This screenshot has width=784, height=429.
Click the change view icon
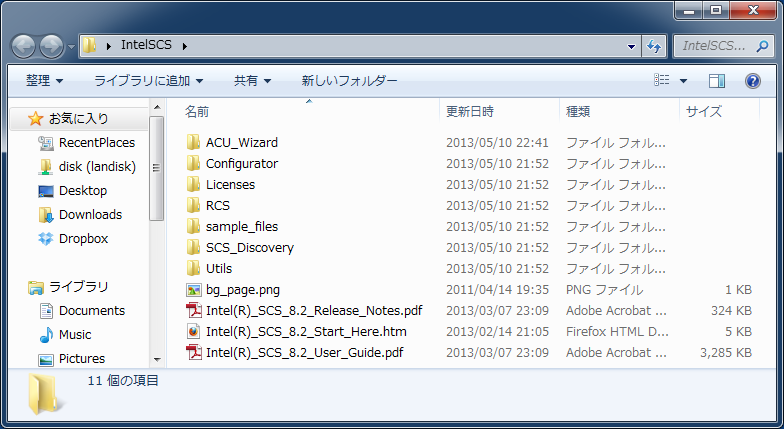click(x=662, y=80)
